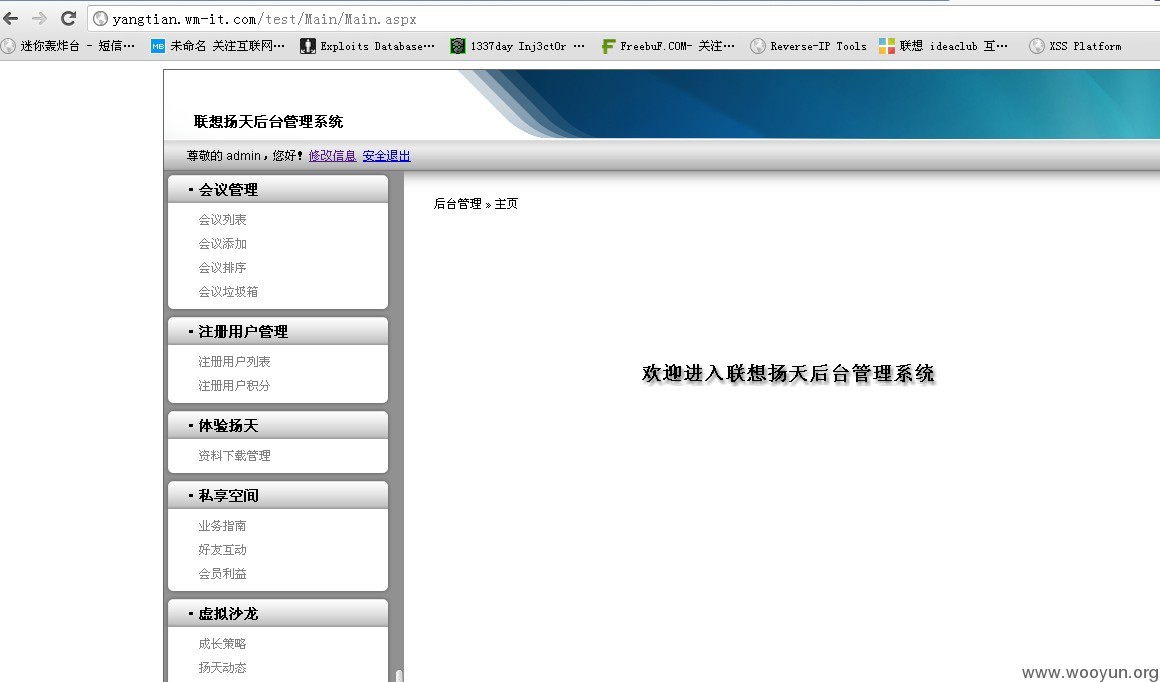Open 会员利益 in the sidebar
Image resolution: width=1160 pixels, height=682 pixels.
222,573
